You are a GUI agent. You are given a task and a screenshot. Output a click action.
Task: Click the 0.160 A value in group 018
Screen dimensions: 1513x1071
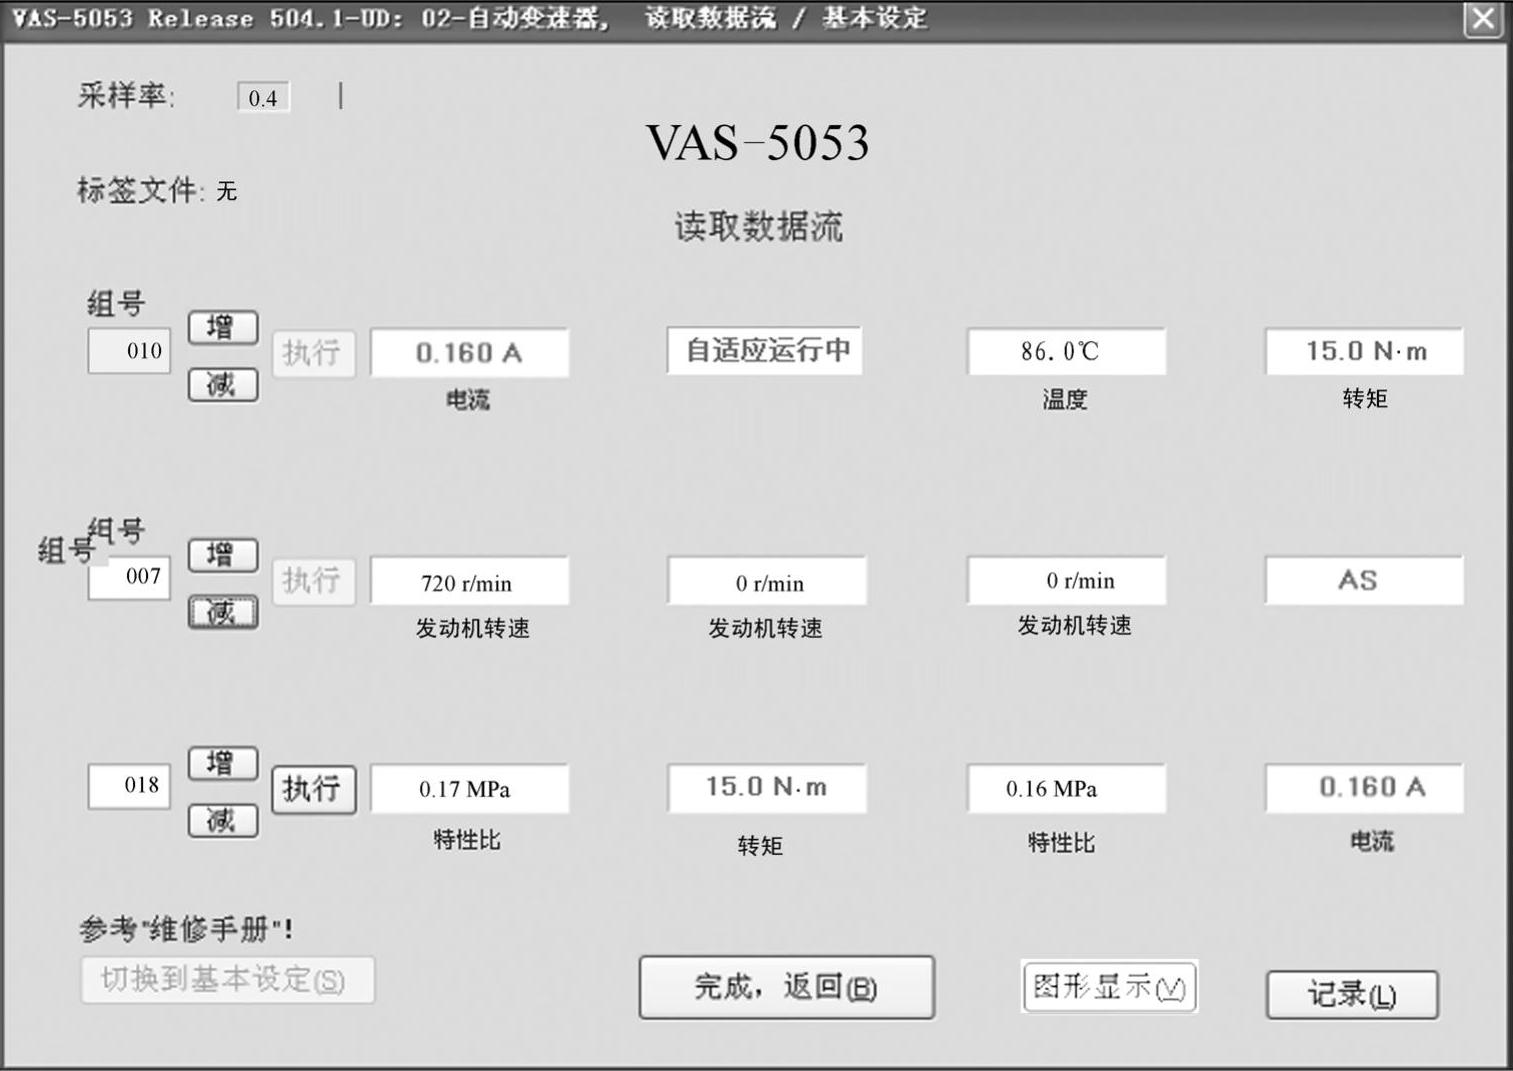tap(1365, 788)
